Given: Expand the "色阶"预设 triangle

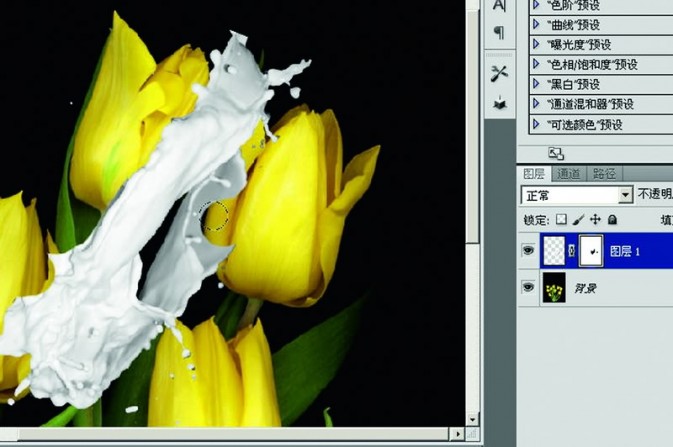Looking at the screenshot, I should coord(536,5).
